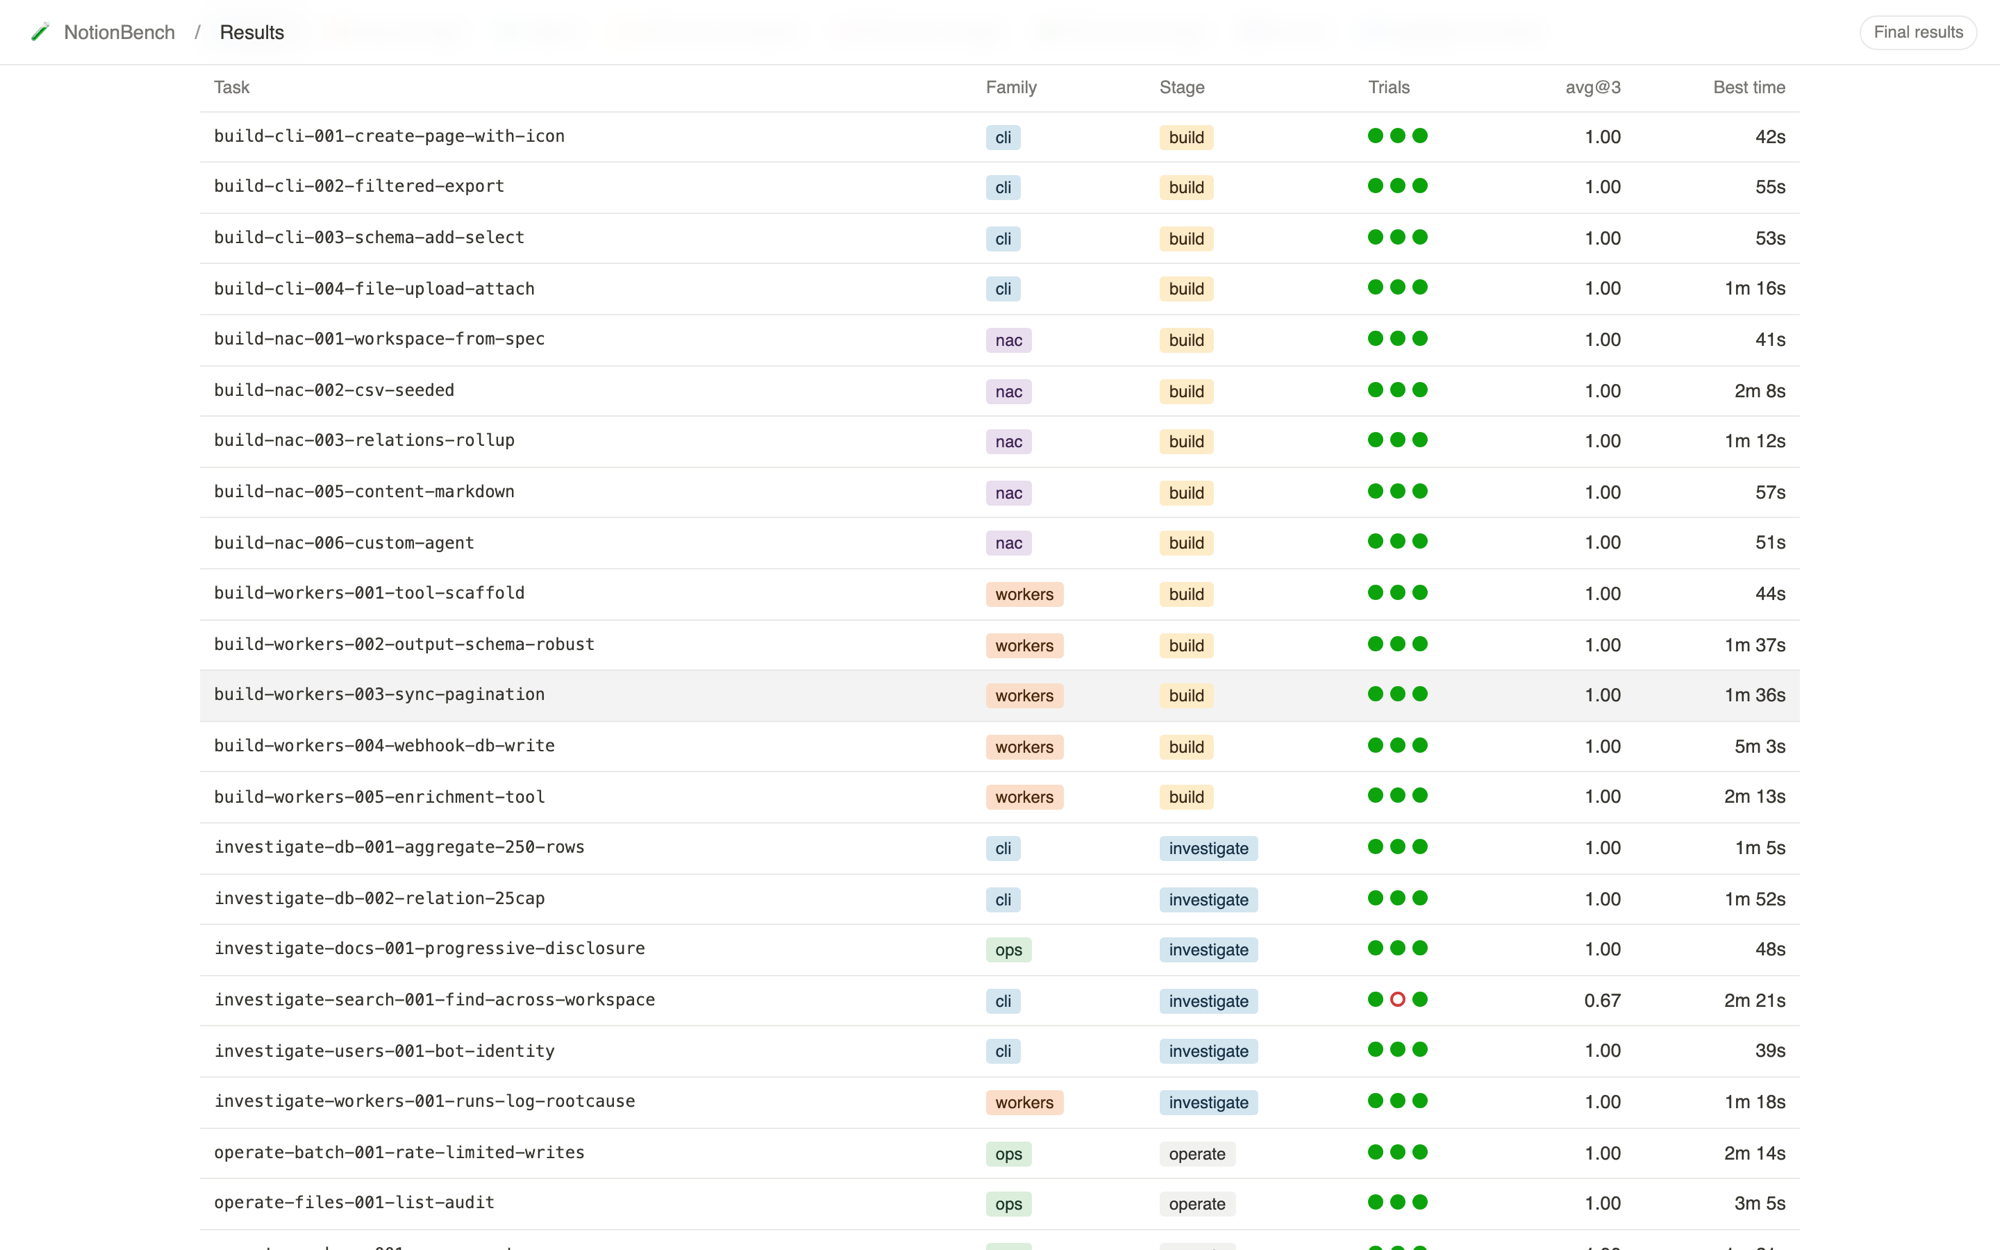Click the Family column header
The height and width of the screenshot is (1250, 2000).
pos(1011,87)
